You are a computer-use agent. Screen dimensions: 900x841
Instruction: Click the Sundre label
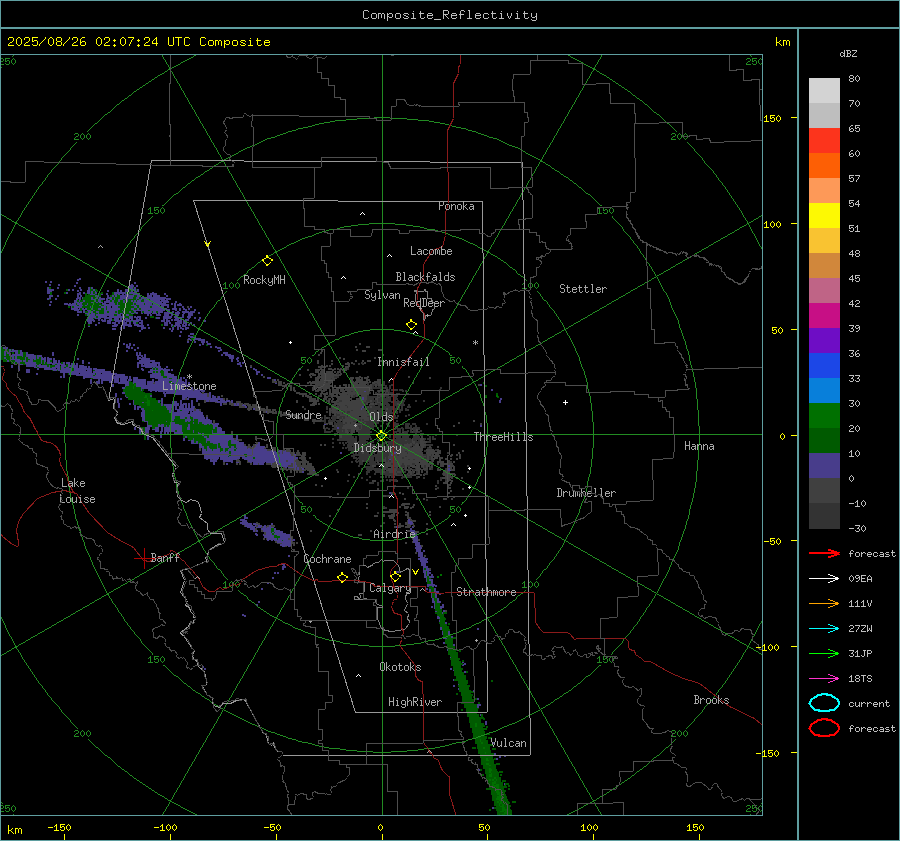pyautogui.click(x=303, y=415)
